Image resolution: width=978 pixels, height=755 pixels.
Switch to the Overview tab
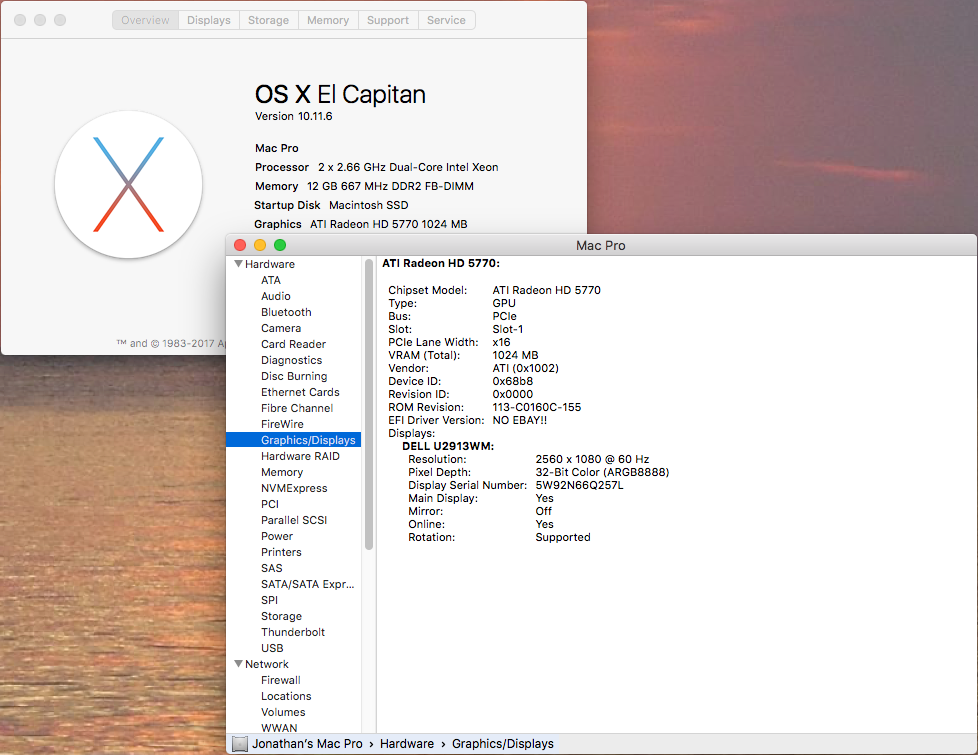coord(145,20)
